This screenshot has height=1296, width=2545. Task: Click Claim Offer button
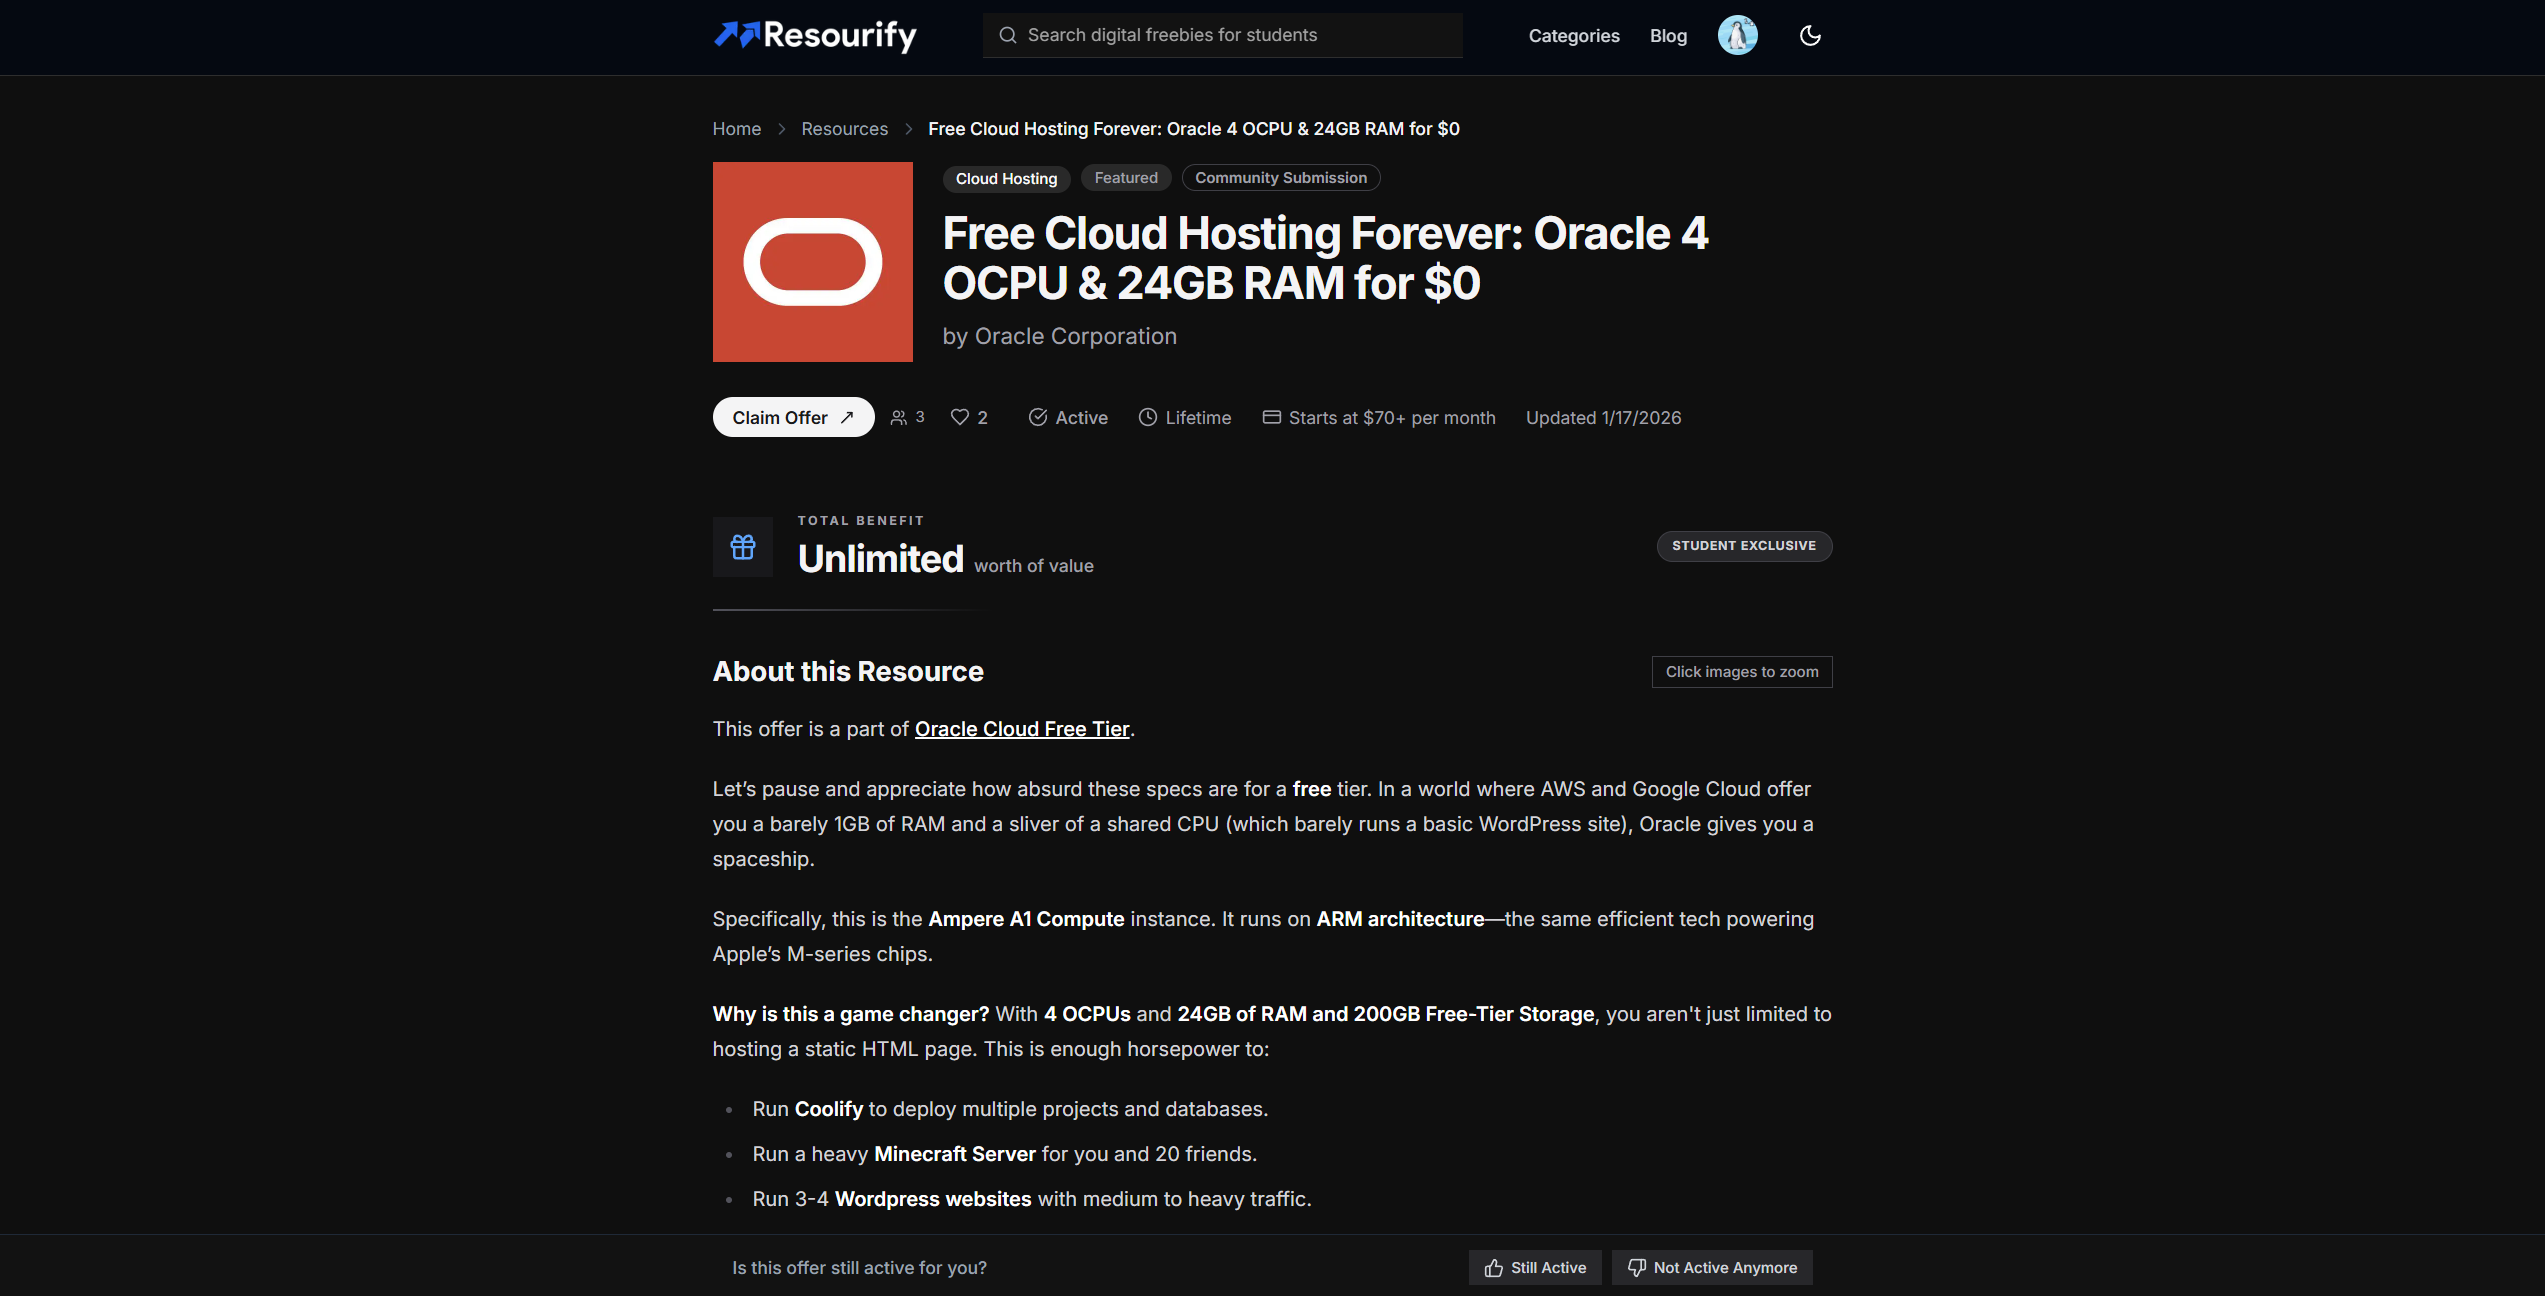coord(792,417)
